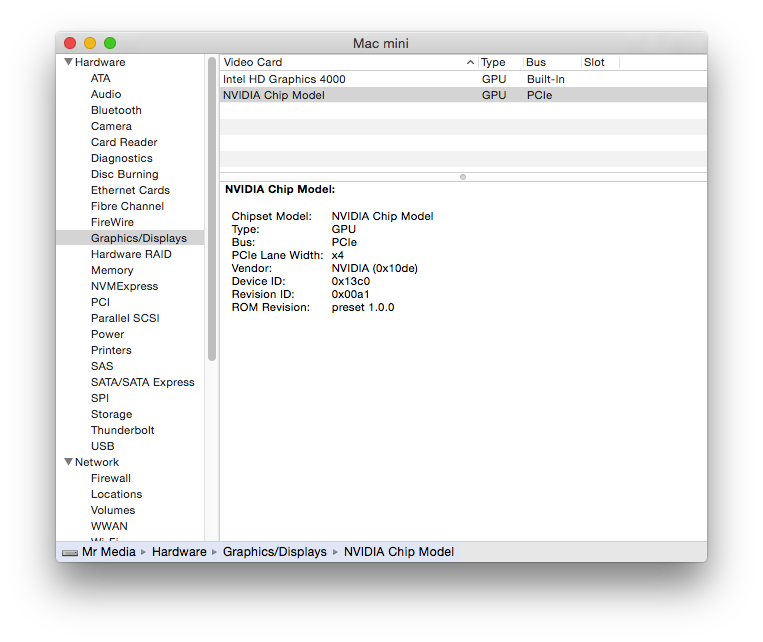Select PCI in the sidebar

pyautogui.click(x=100, y=302)
